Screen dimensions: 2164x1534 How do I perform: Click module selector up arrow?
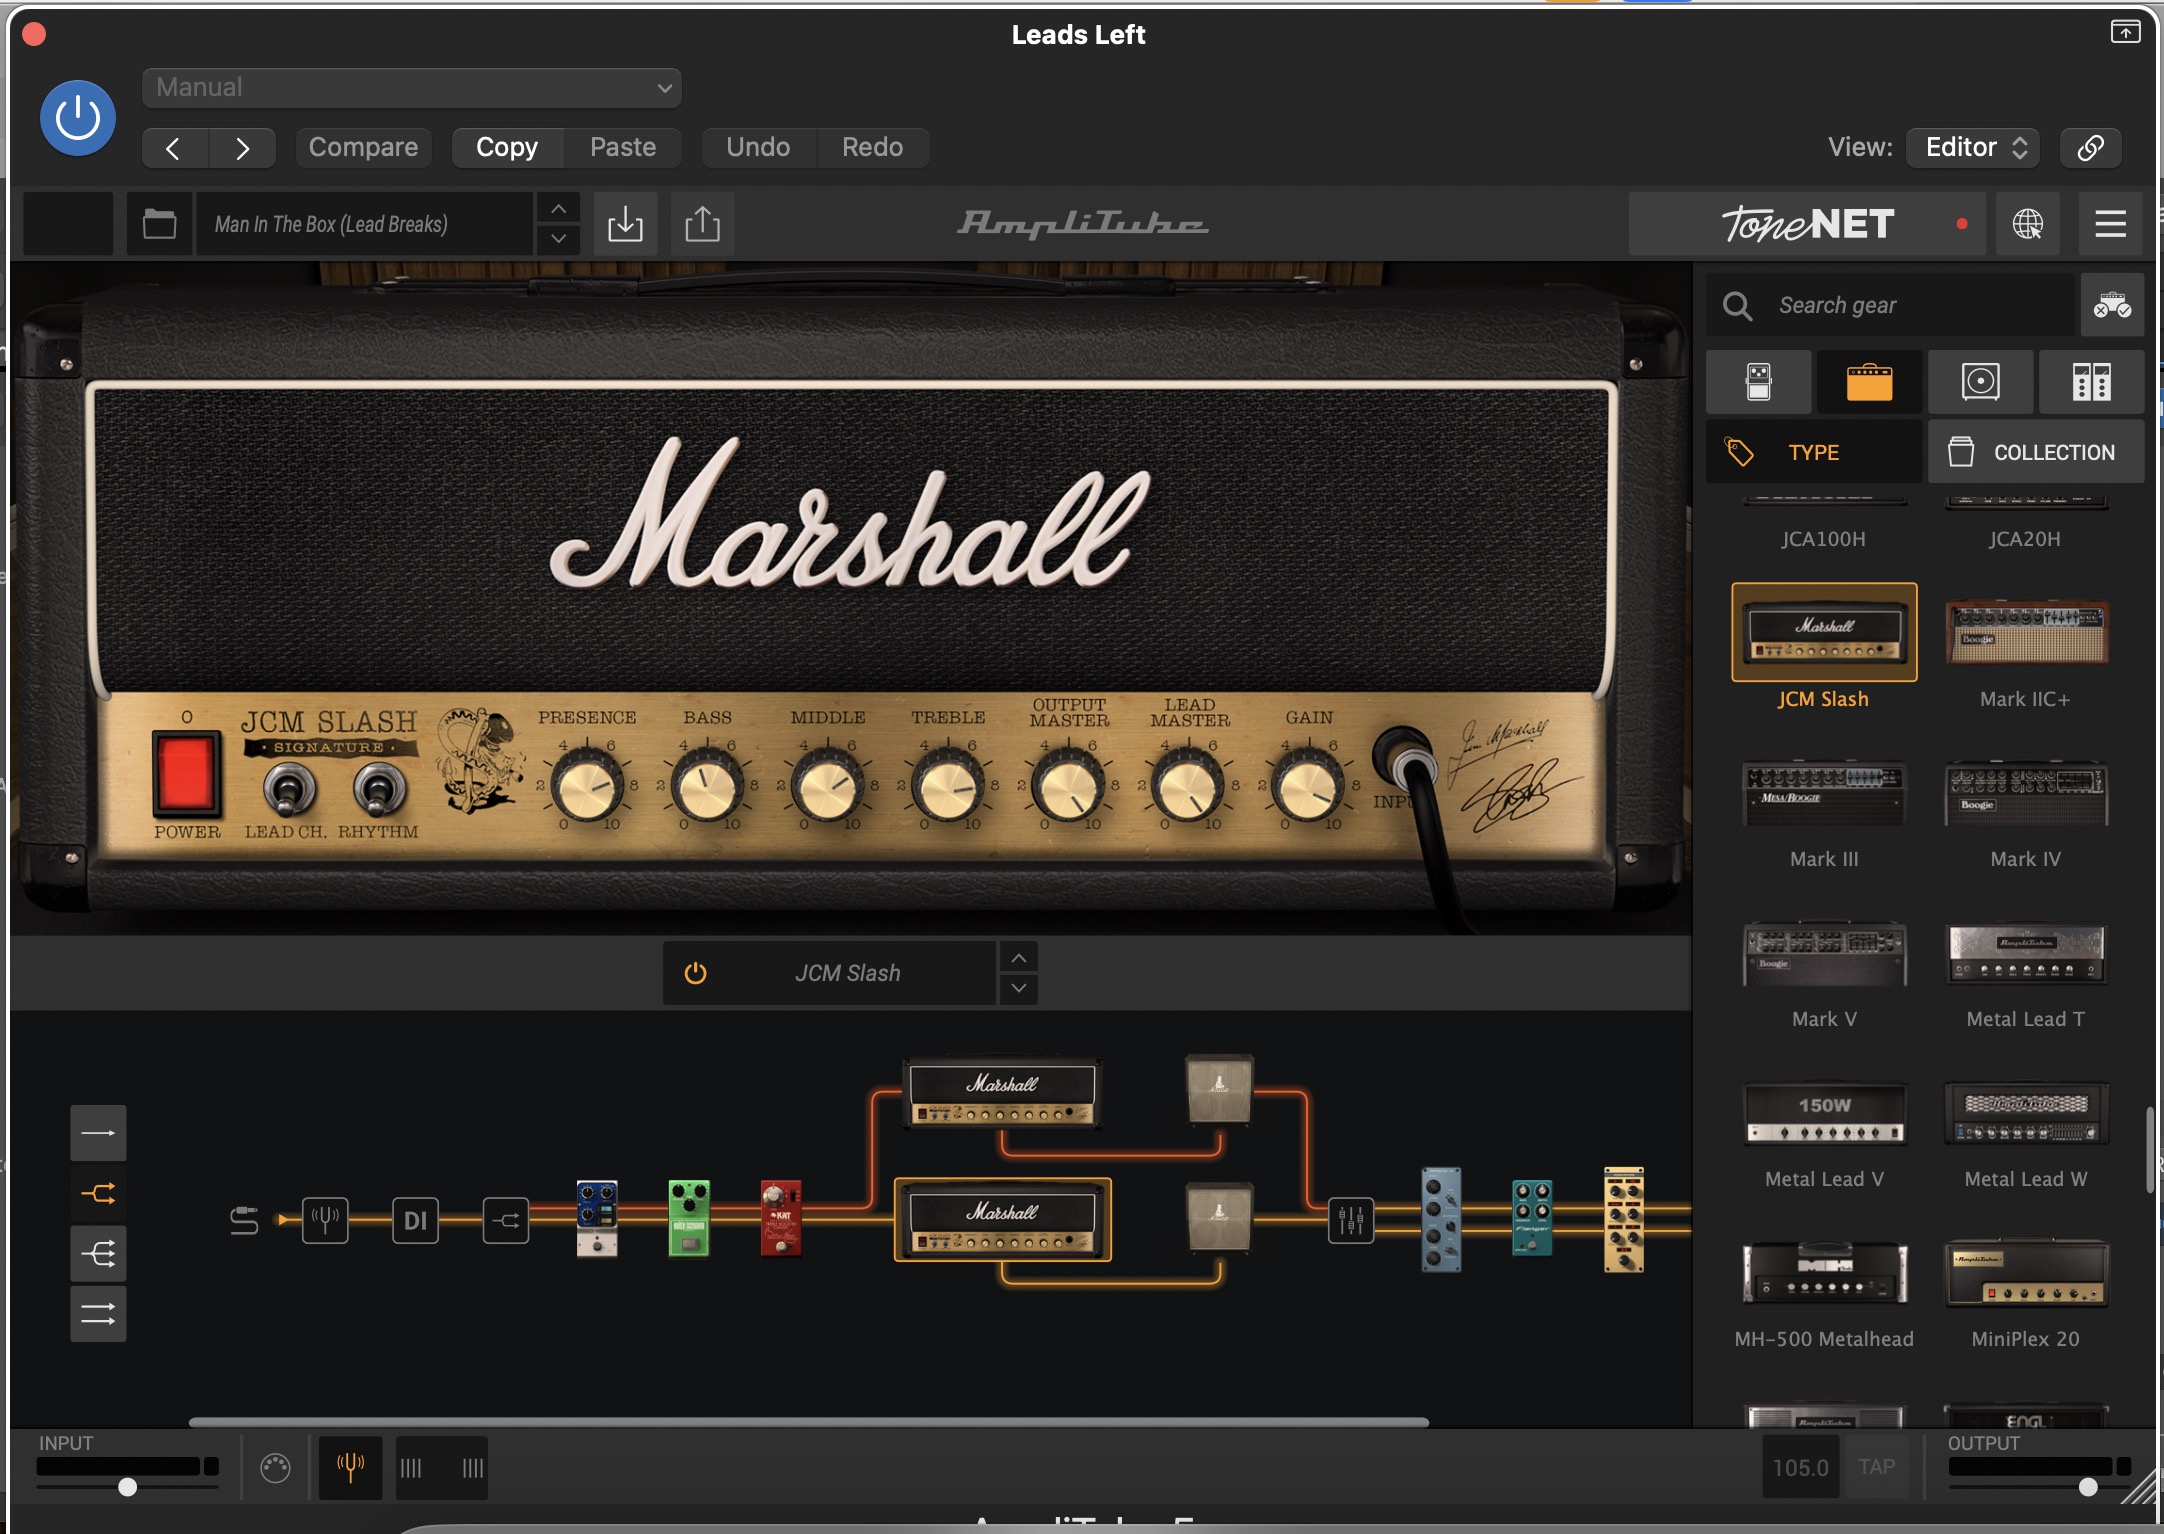[x=1018, y=958]
